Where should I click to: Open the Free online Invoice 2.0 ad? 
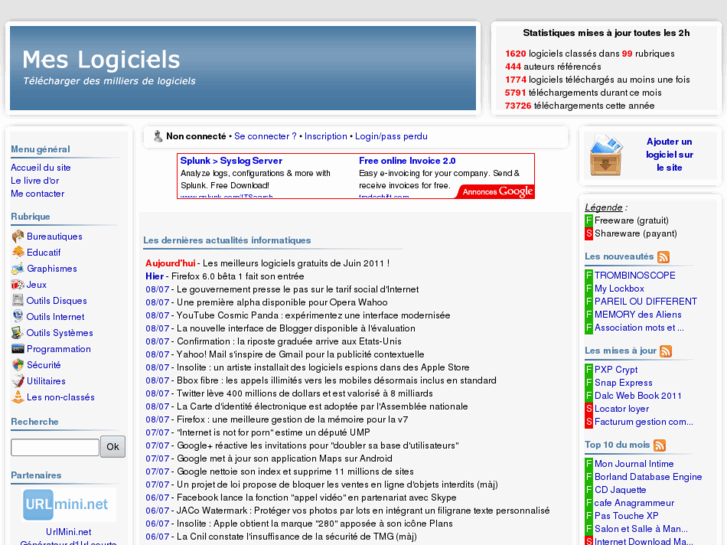[x=407, y=160]
